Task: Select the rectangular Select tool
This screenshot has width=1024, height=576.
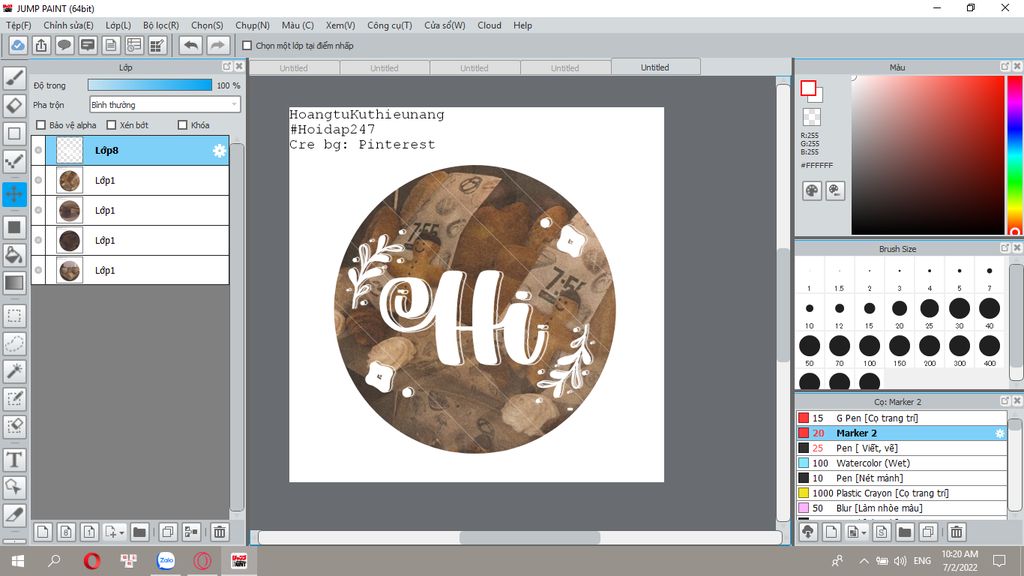Action: click(x=14, y=316)
